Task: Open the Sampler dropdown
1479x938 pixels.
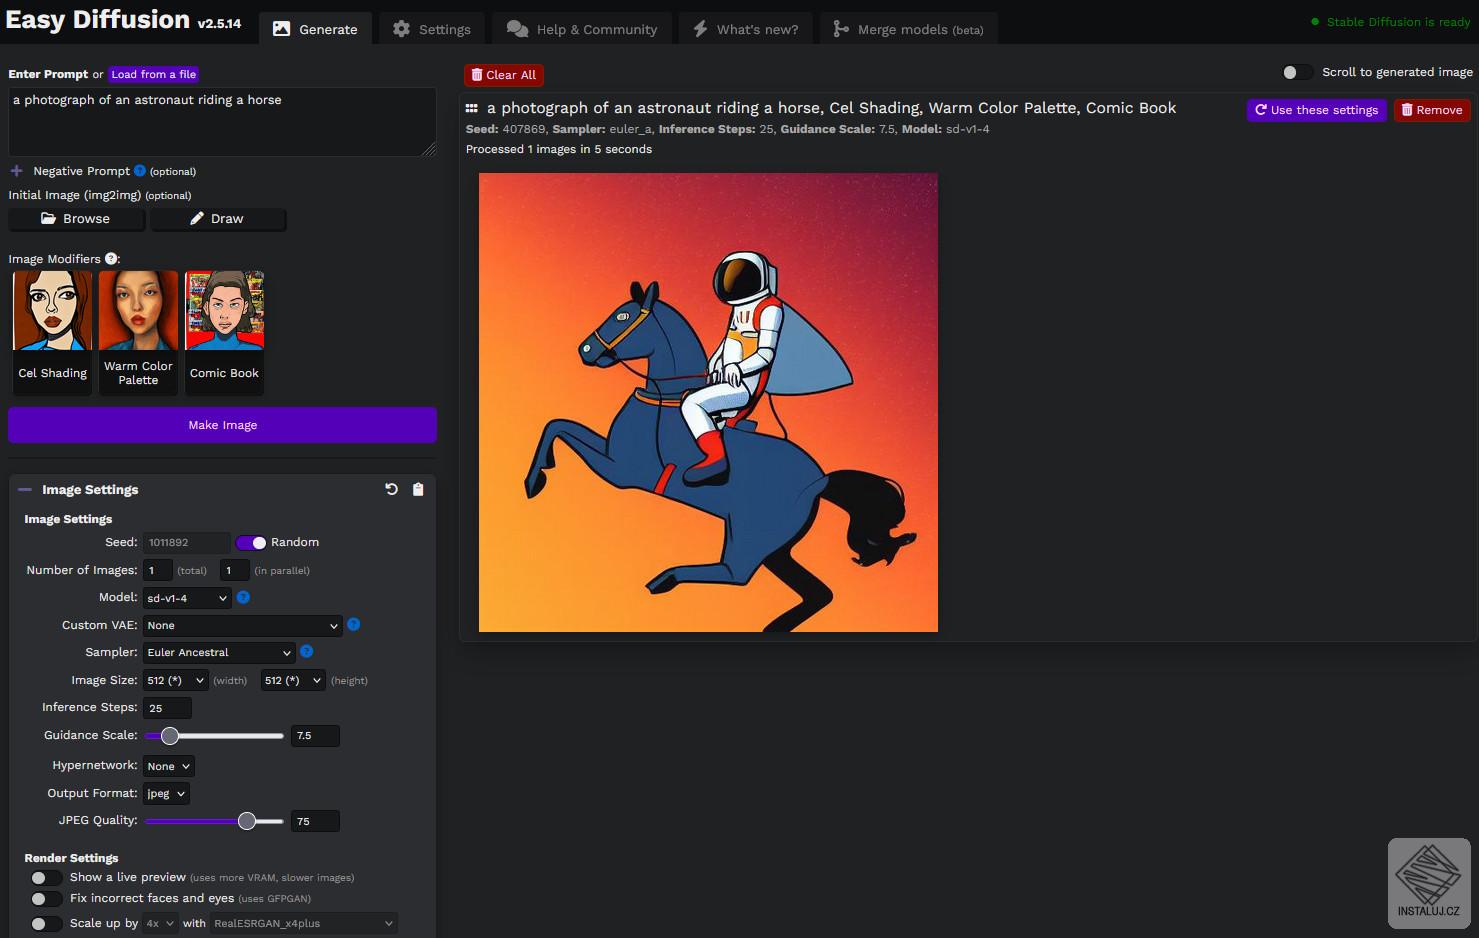Action: (219, 653)
